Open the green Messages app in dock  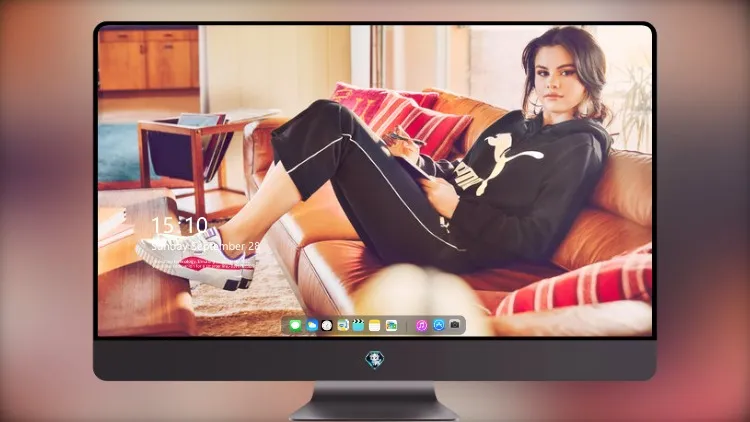tap(295, 325)
